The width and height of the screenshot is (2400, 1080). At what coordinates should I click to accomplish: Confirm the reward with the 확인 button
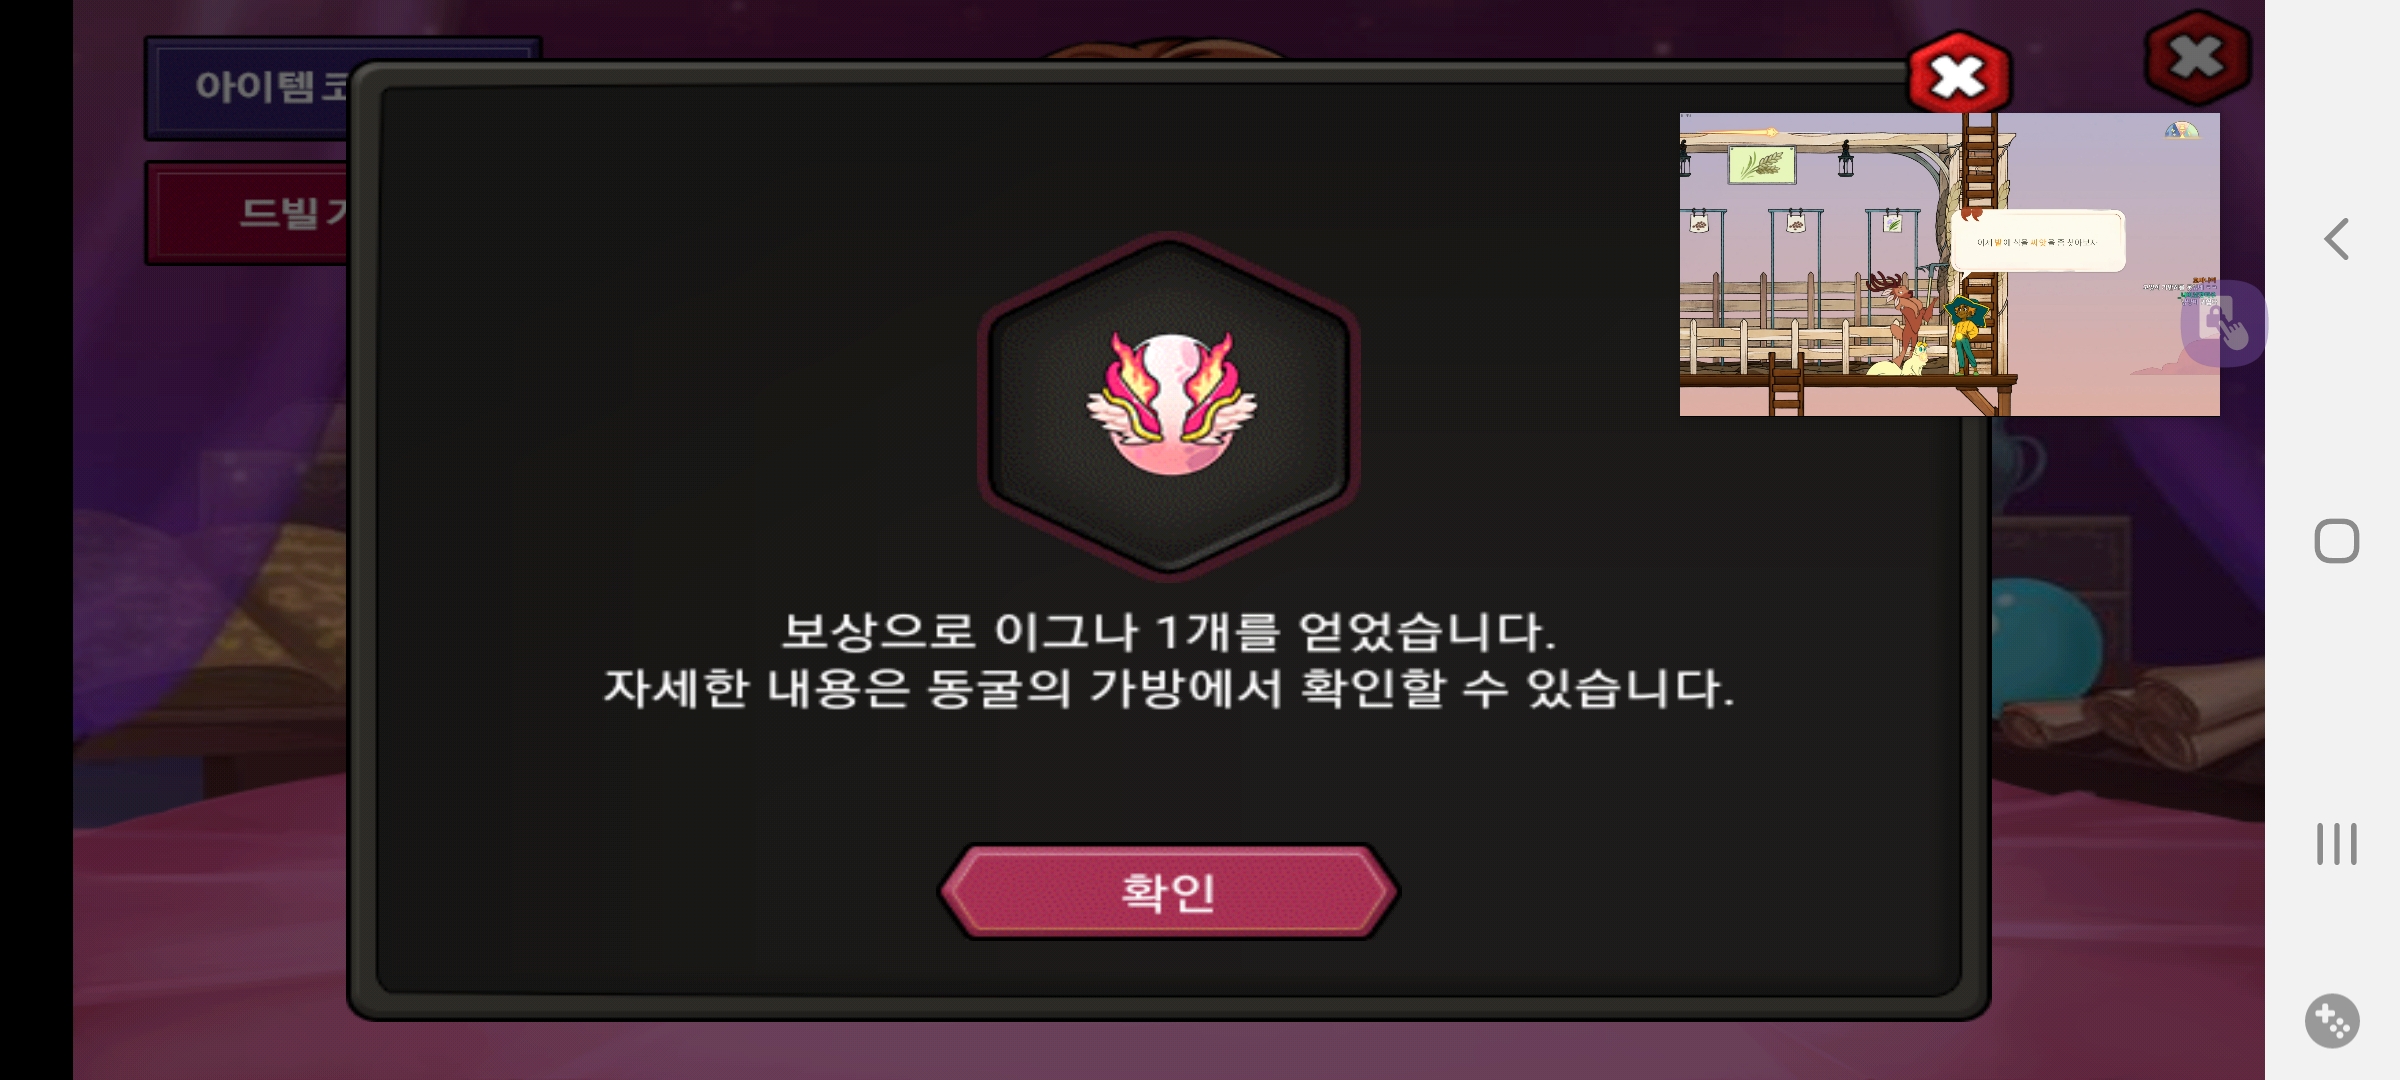[x=1168, y=891]
